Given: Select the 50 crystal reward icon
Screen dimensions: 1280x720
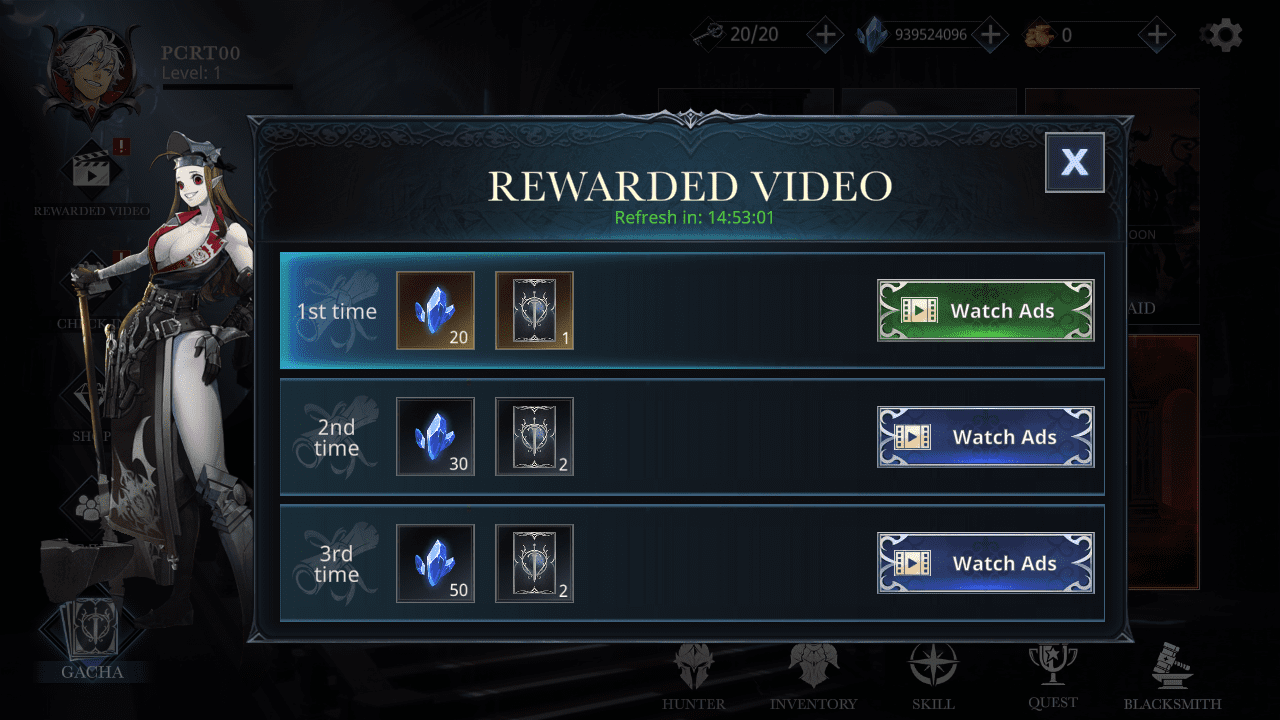Looking at the screenshot, I should pyautogui.click(x=435, y=563).
